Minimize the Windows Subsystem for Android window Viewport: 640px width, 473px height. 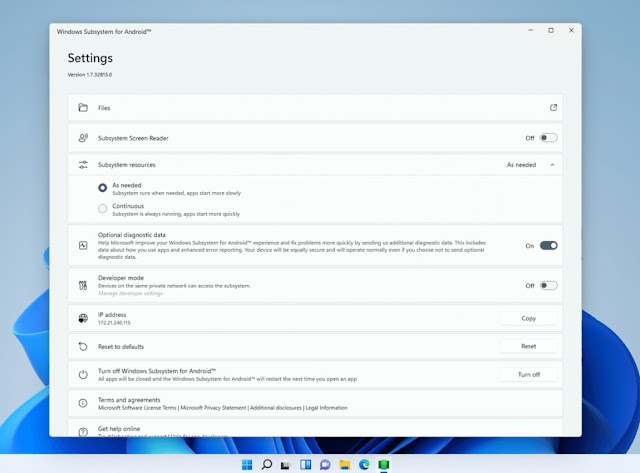531,31
